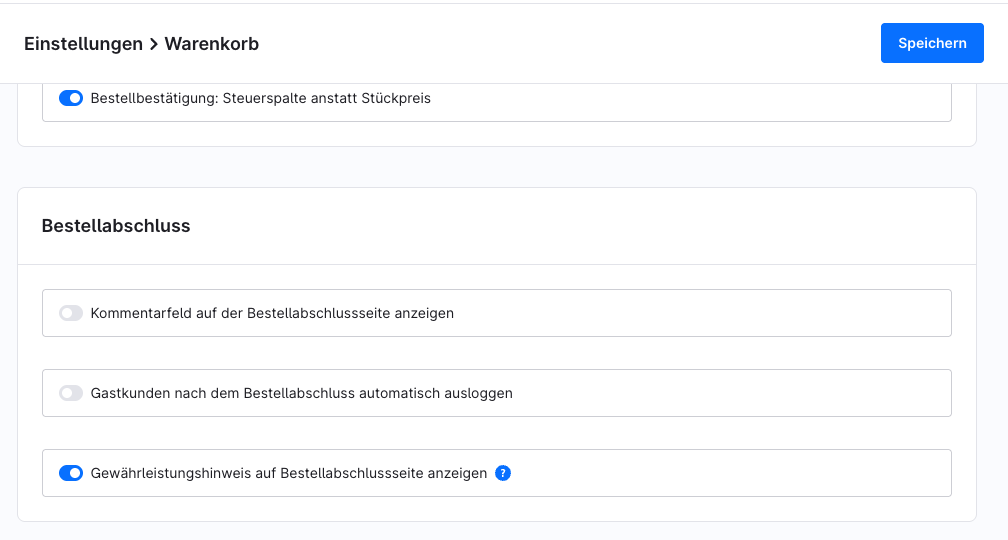Disable Steuerspalte anstatt Stückpreis toggle

(x=71, y=98)
